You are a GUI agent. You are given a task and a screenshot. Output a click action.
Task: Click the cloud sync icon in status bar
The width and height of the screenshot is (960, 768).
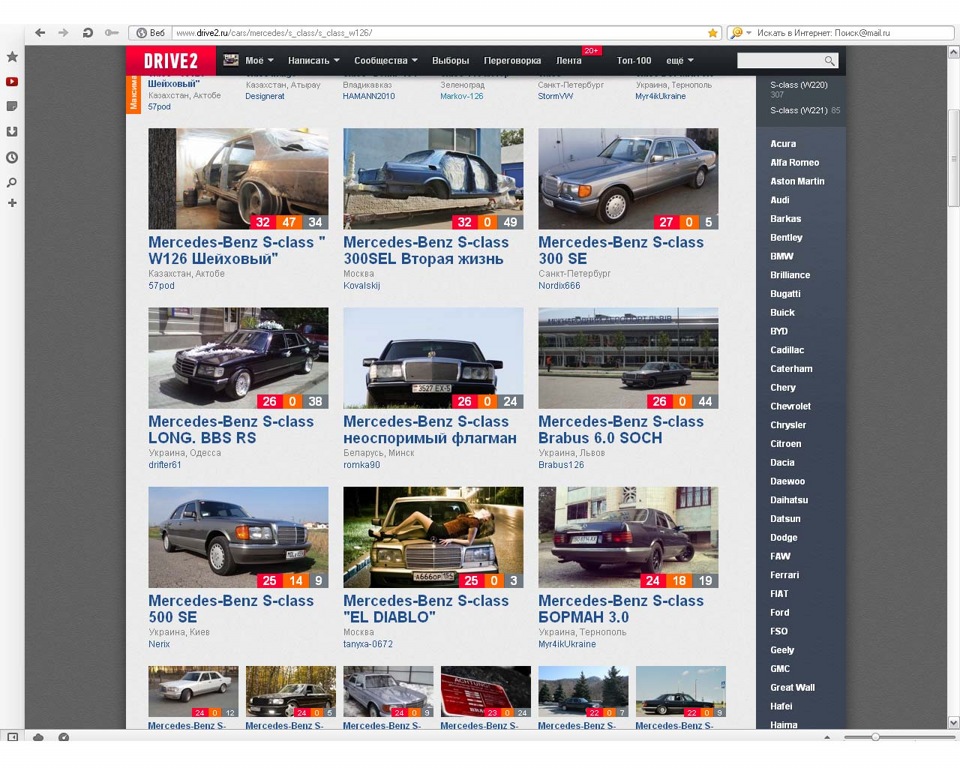[x=38, y=737]
